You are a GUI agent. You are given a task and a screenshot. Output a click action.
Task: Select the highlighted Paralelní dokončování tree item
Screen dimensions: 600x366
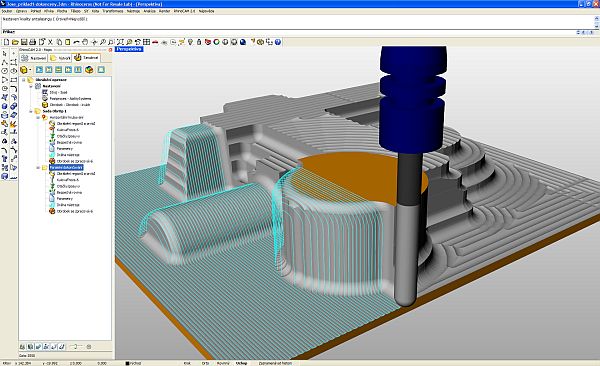click(x=66, y=168)
